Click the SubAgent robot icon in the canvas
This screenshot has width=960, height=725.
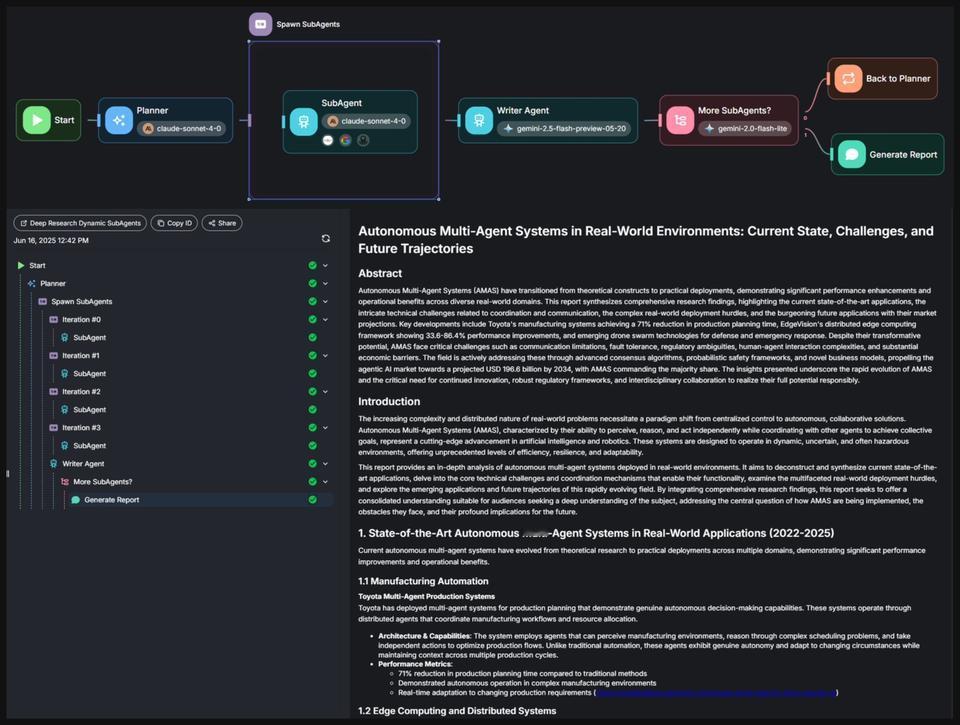coord(303,121)
